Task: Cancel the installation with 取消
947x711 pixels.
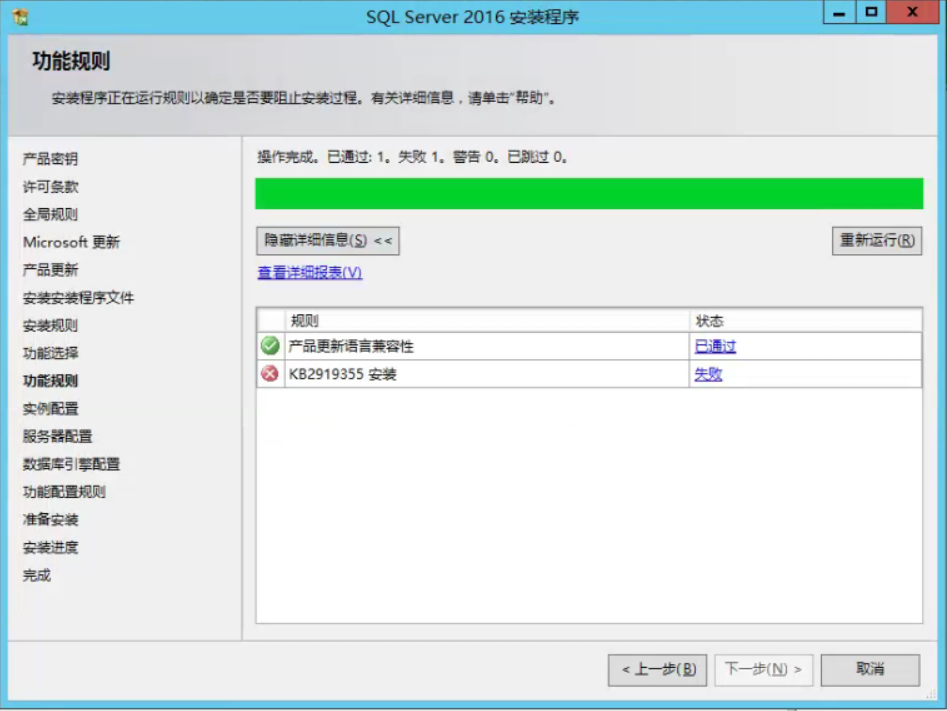Action: tap(870, 669)
